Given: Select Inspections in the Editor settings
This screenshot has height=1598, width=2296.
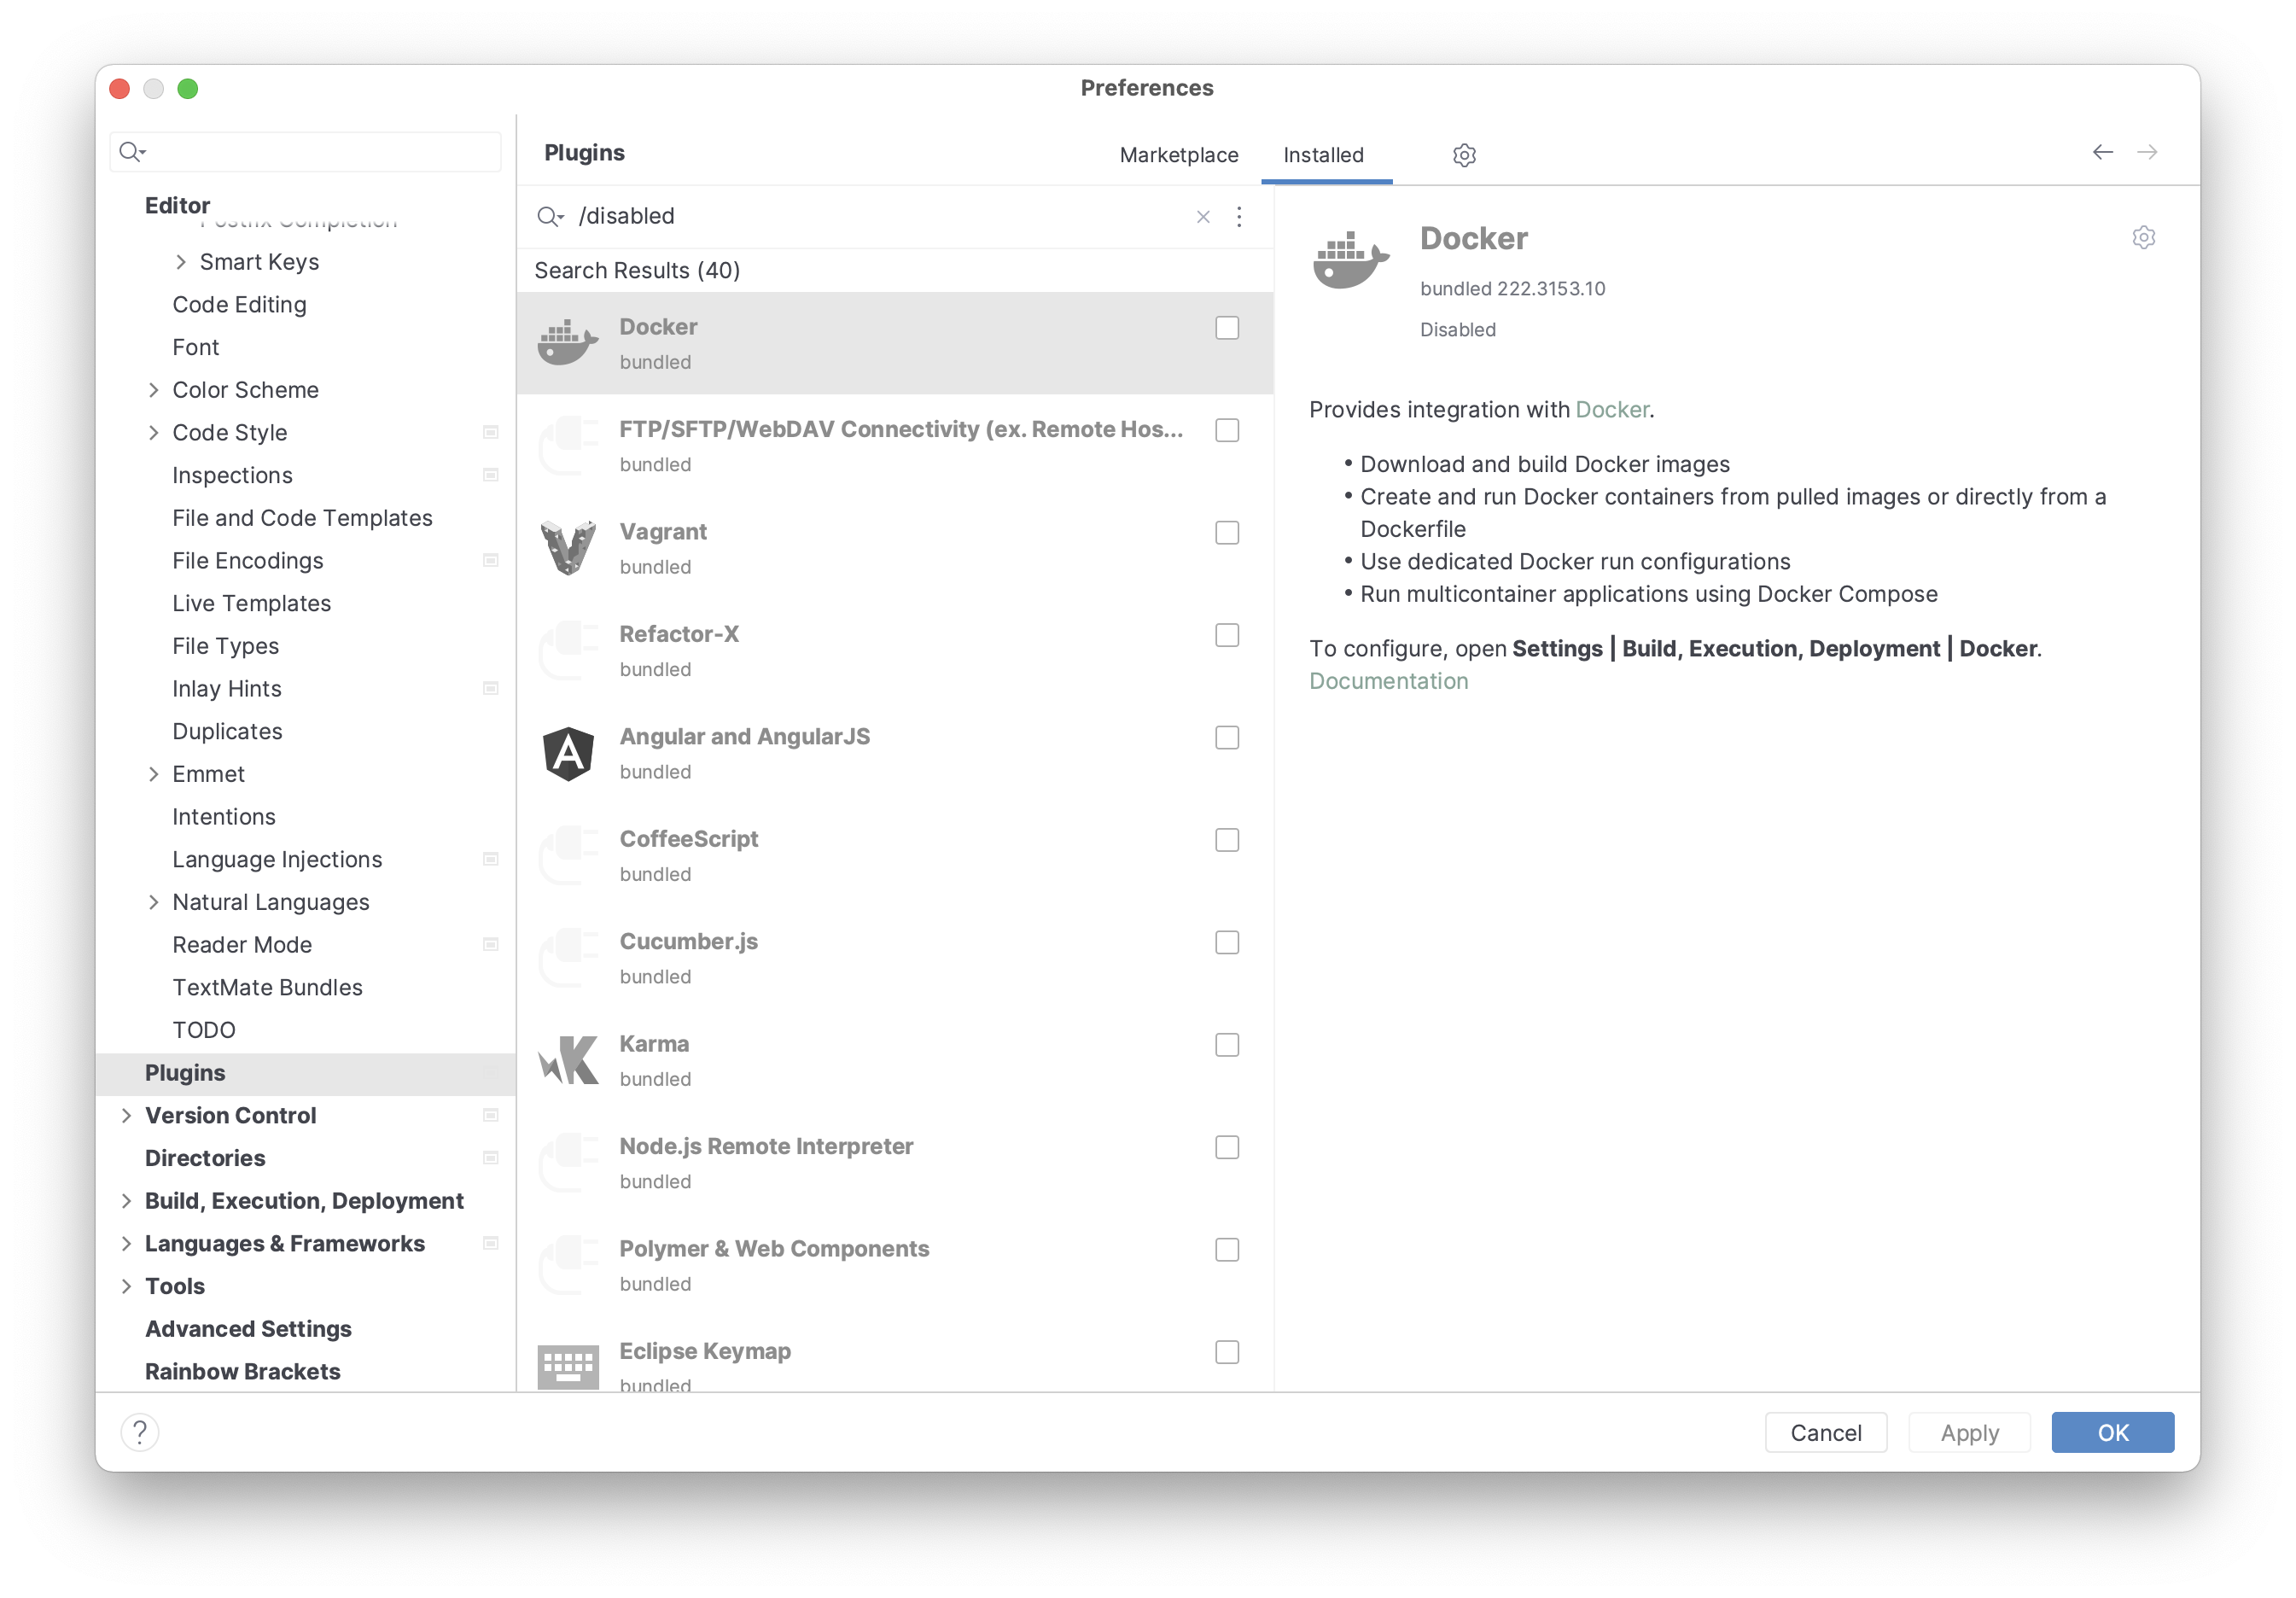Looking at the screenshot, I should (x=232, y=475).
